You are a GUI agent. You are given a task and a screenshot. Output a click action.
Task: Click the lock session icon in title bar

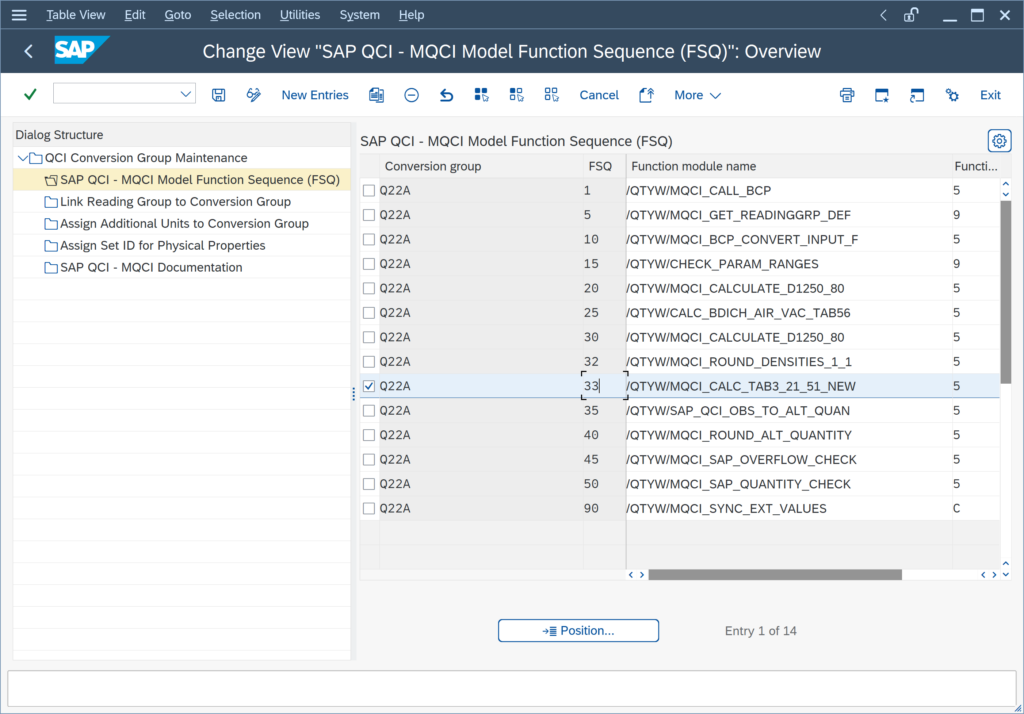point(911,14)
